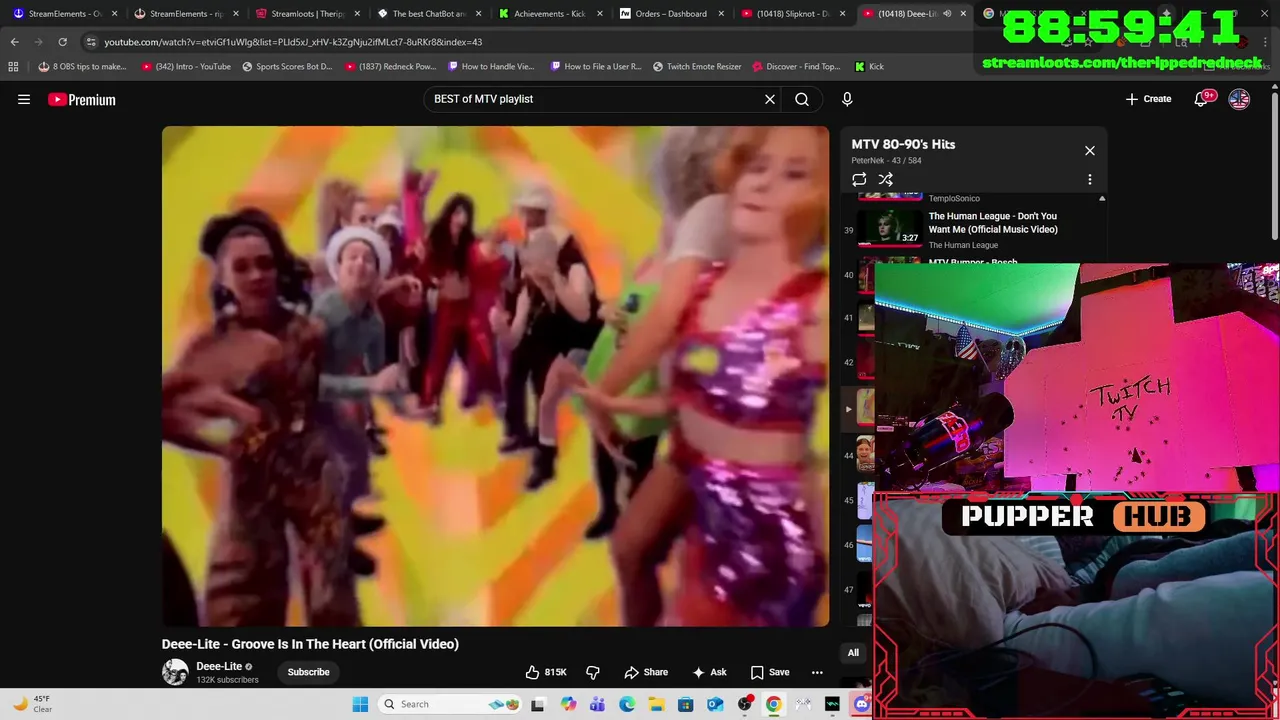Run search with the magnifier button

(802, 99)
